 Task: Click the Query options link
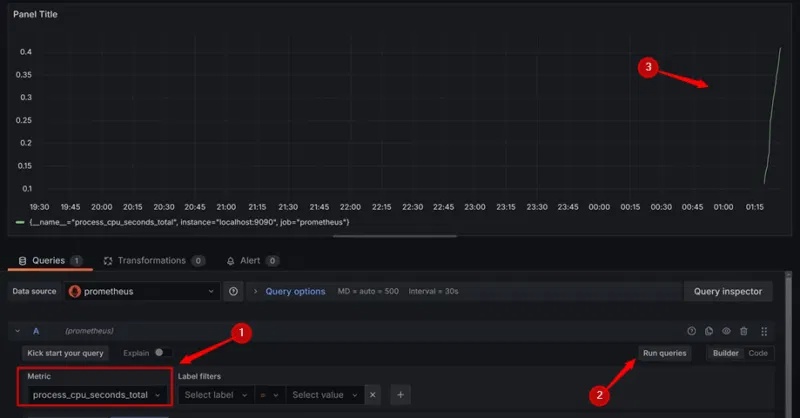tap(295, 291)
